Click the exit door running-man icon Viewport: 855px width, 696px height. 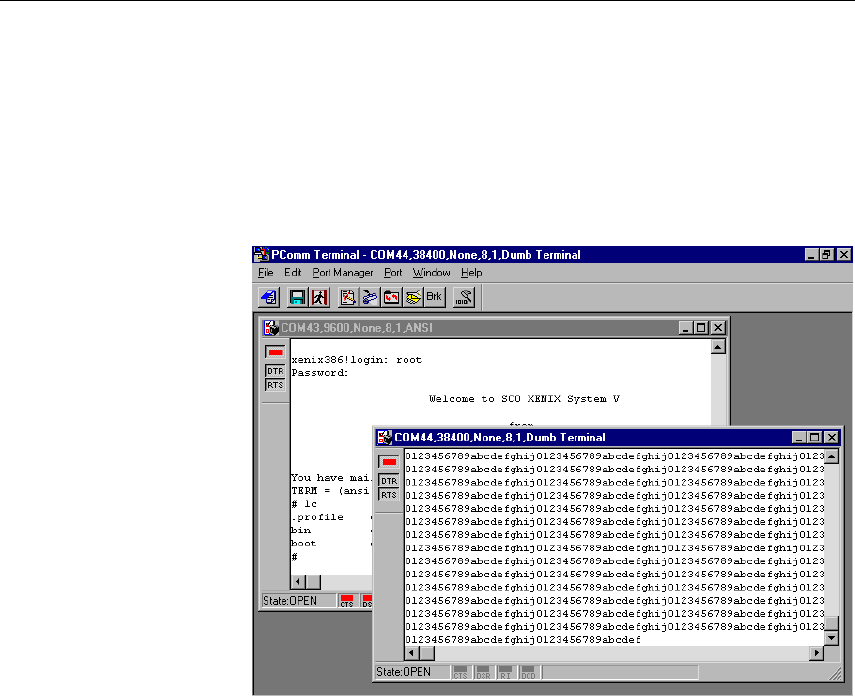[320, 297]
